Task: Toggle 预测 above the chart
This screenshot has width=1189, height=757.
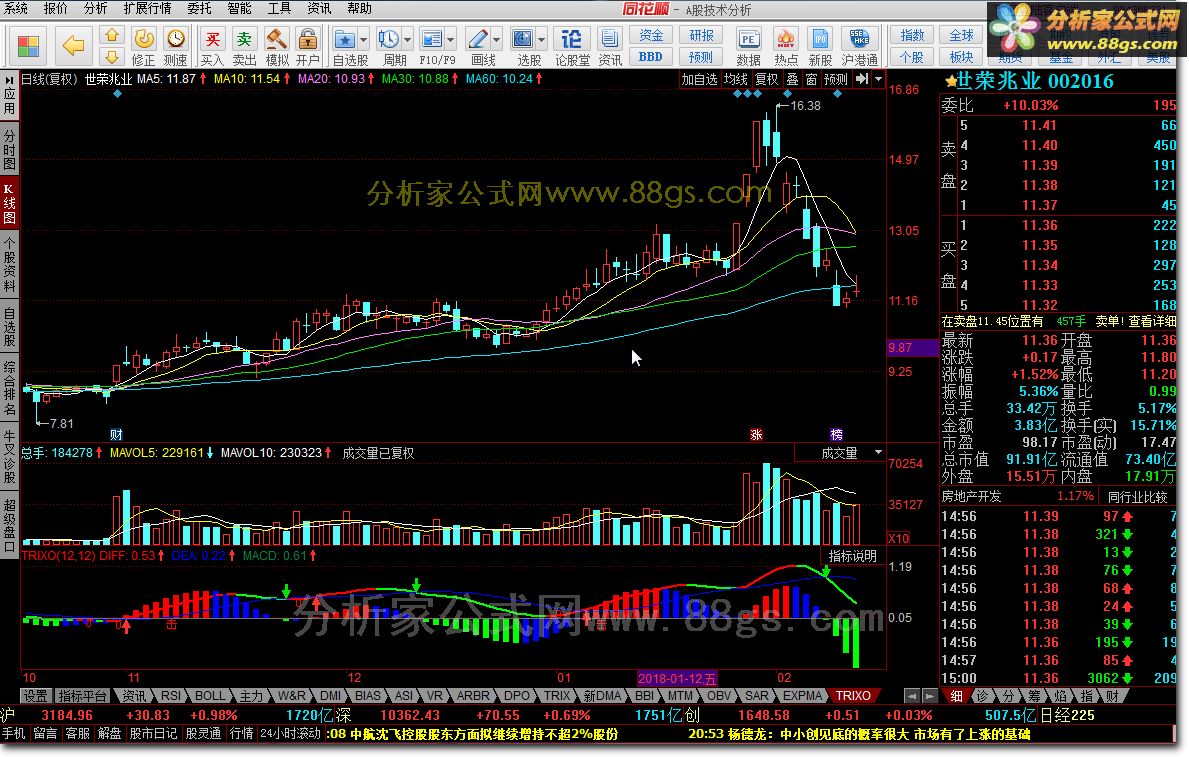Action: (836, 79)
